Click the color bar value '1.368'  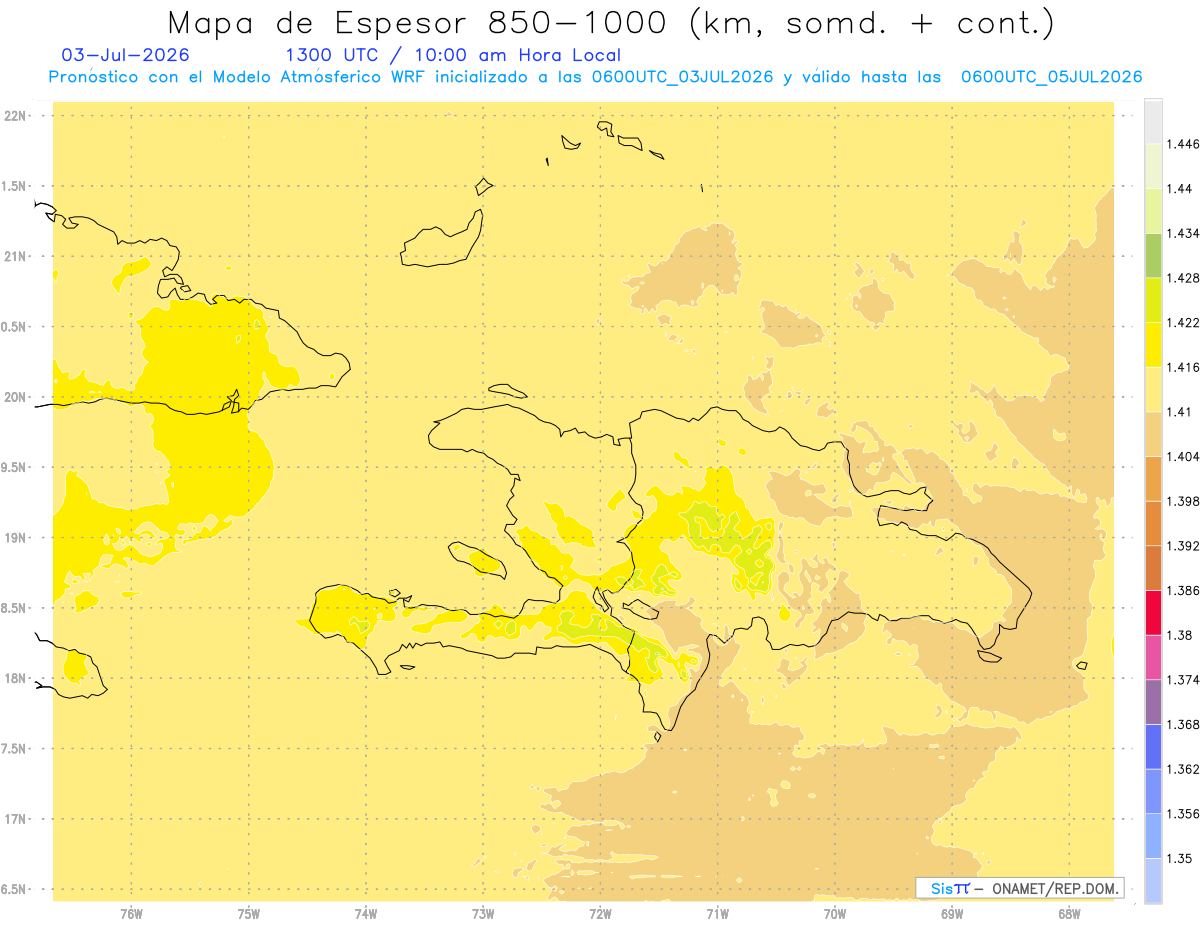click(x=1182, y=724)
